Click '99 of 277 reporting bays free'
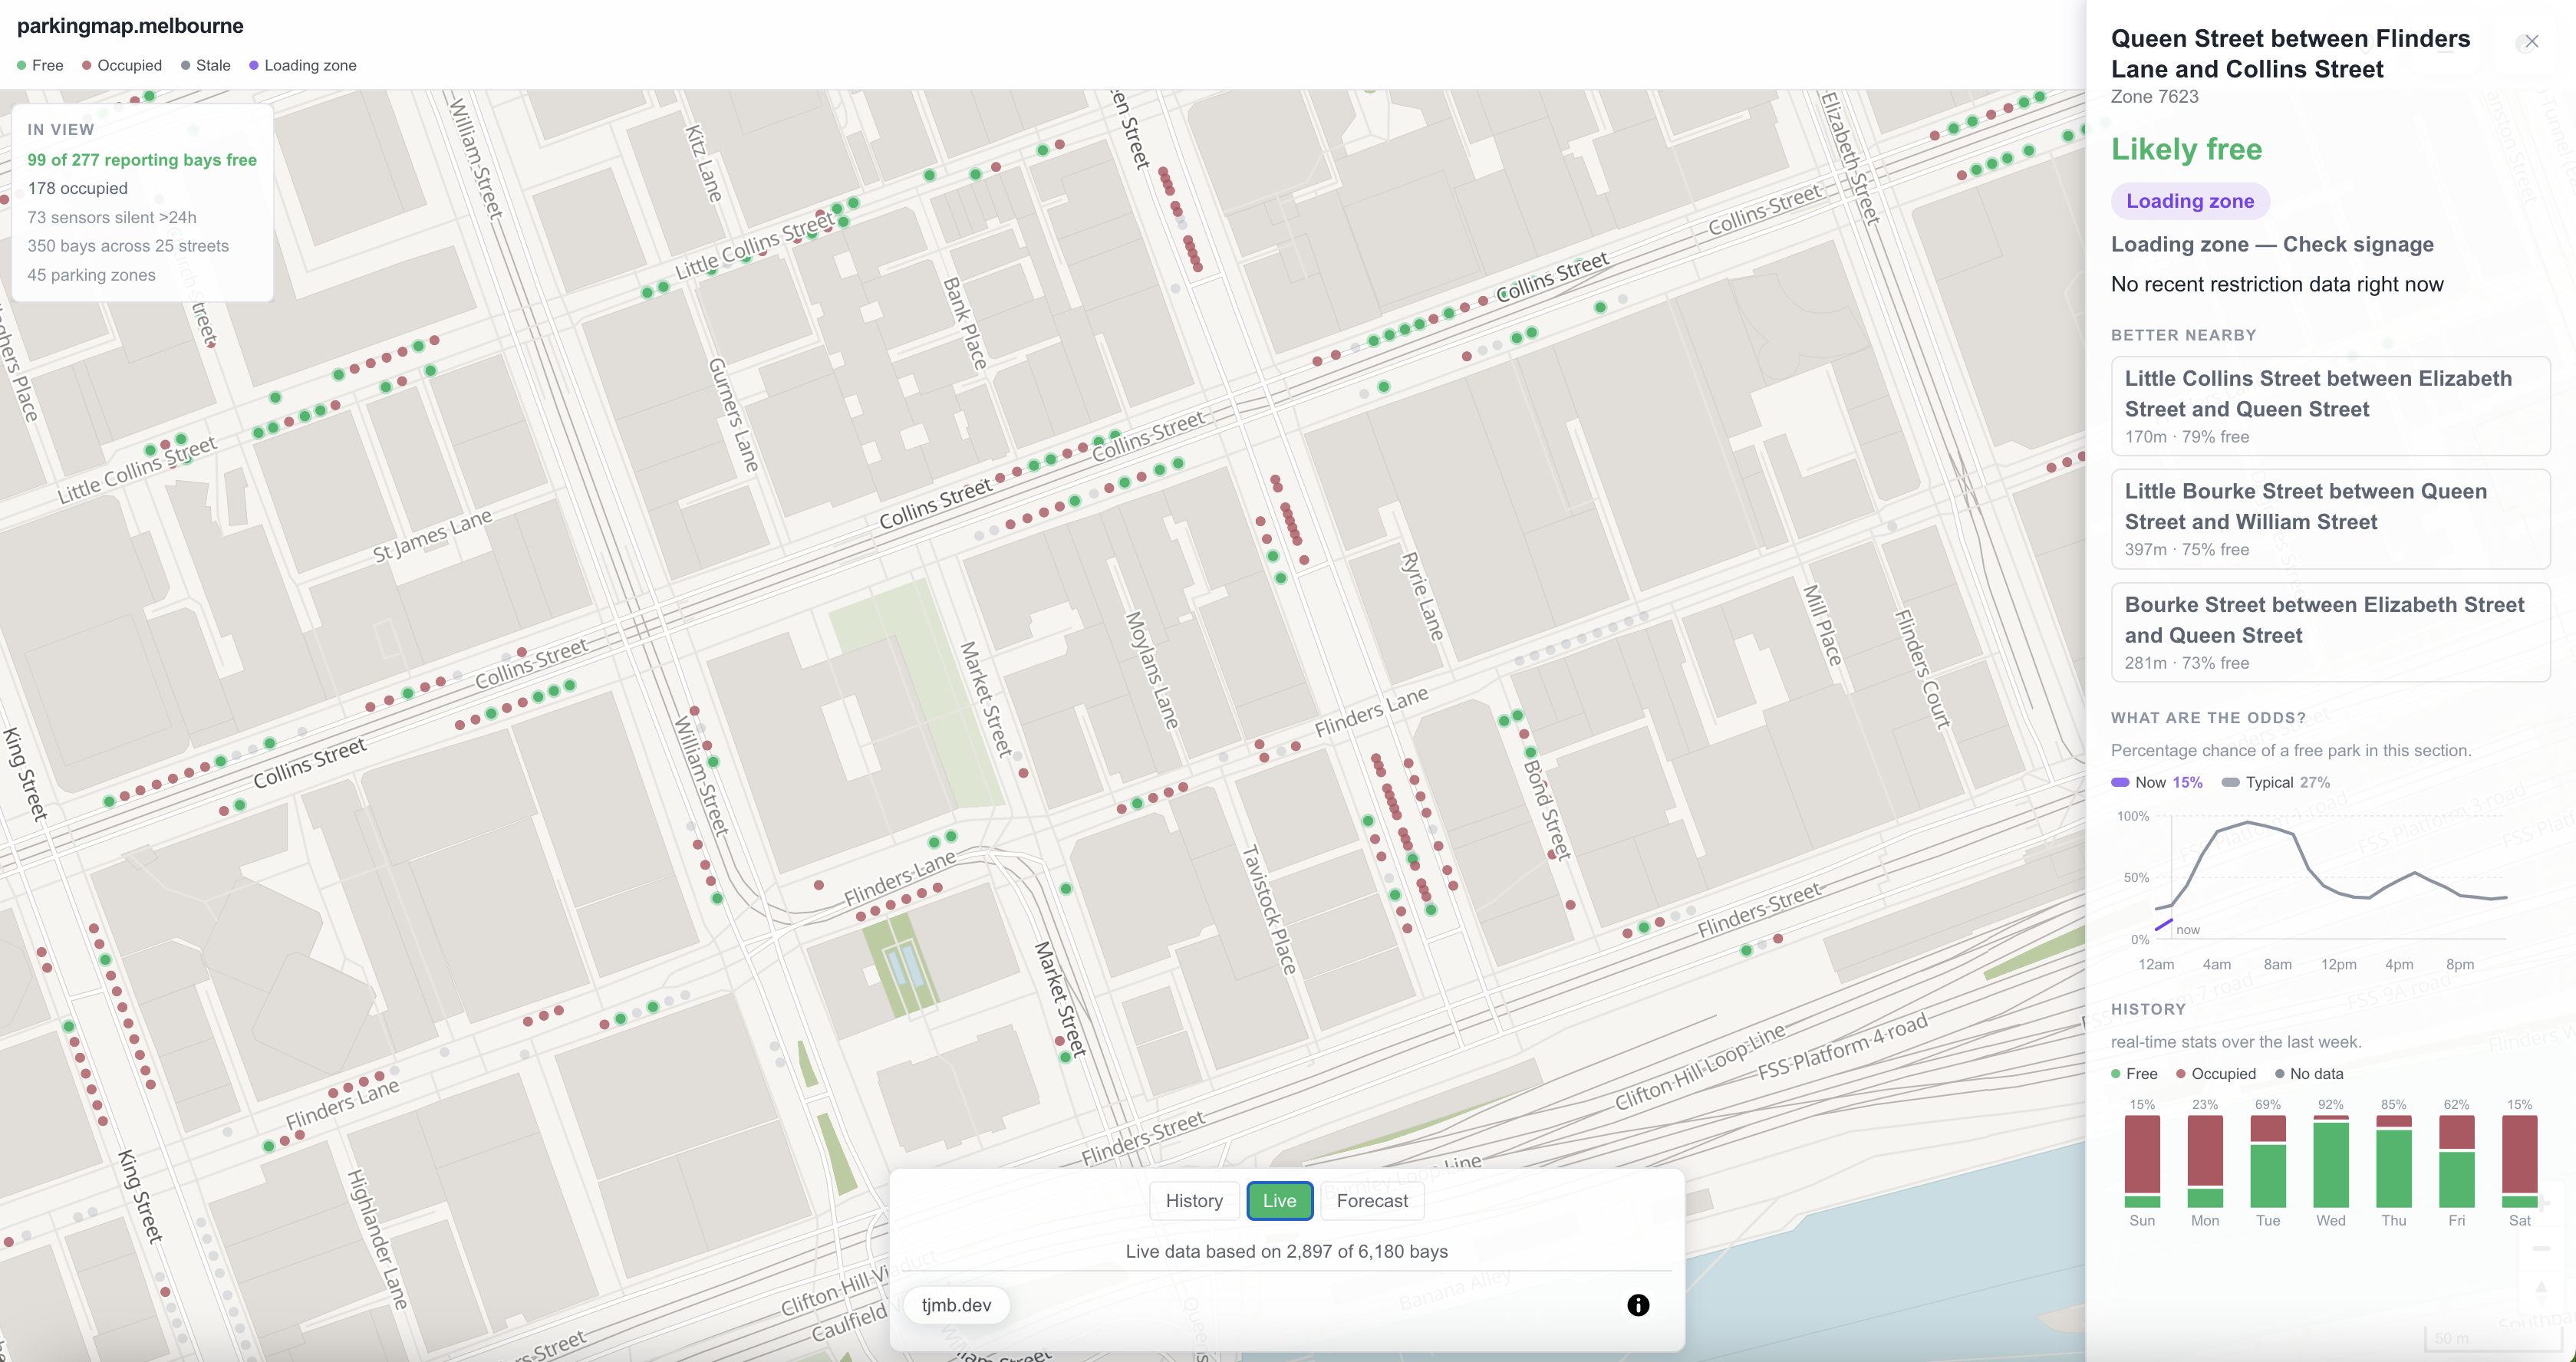The image size is (2576, 1362). [142, 160]
